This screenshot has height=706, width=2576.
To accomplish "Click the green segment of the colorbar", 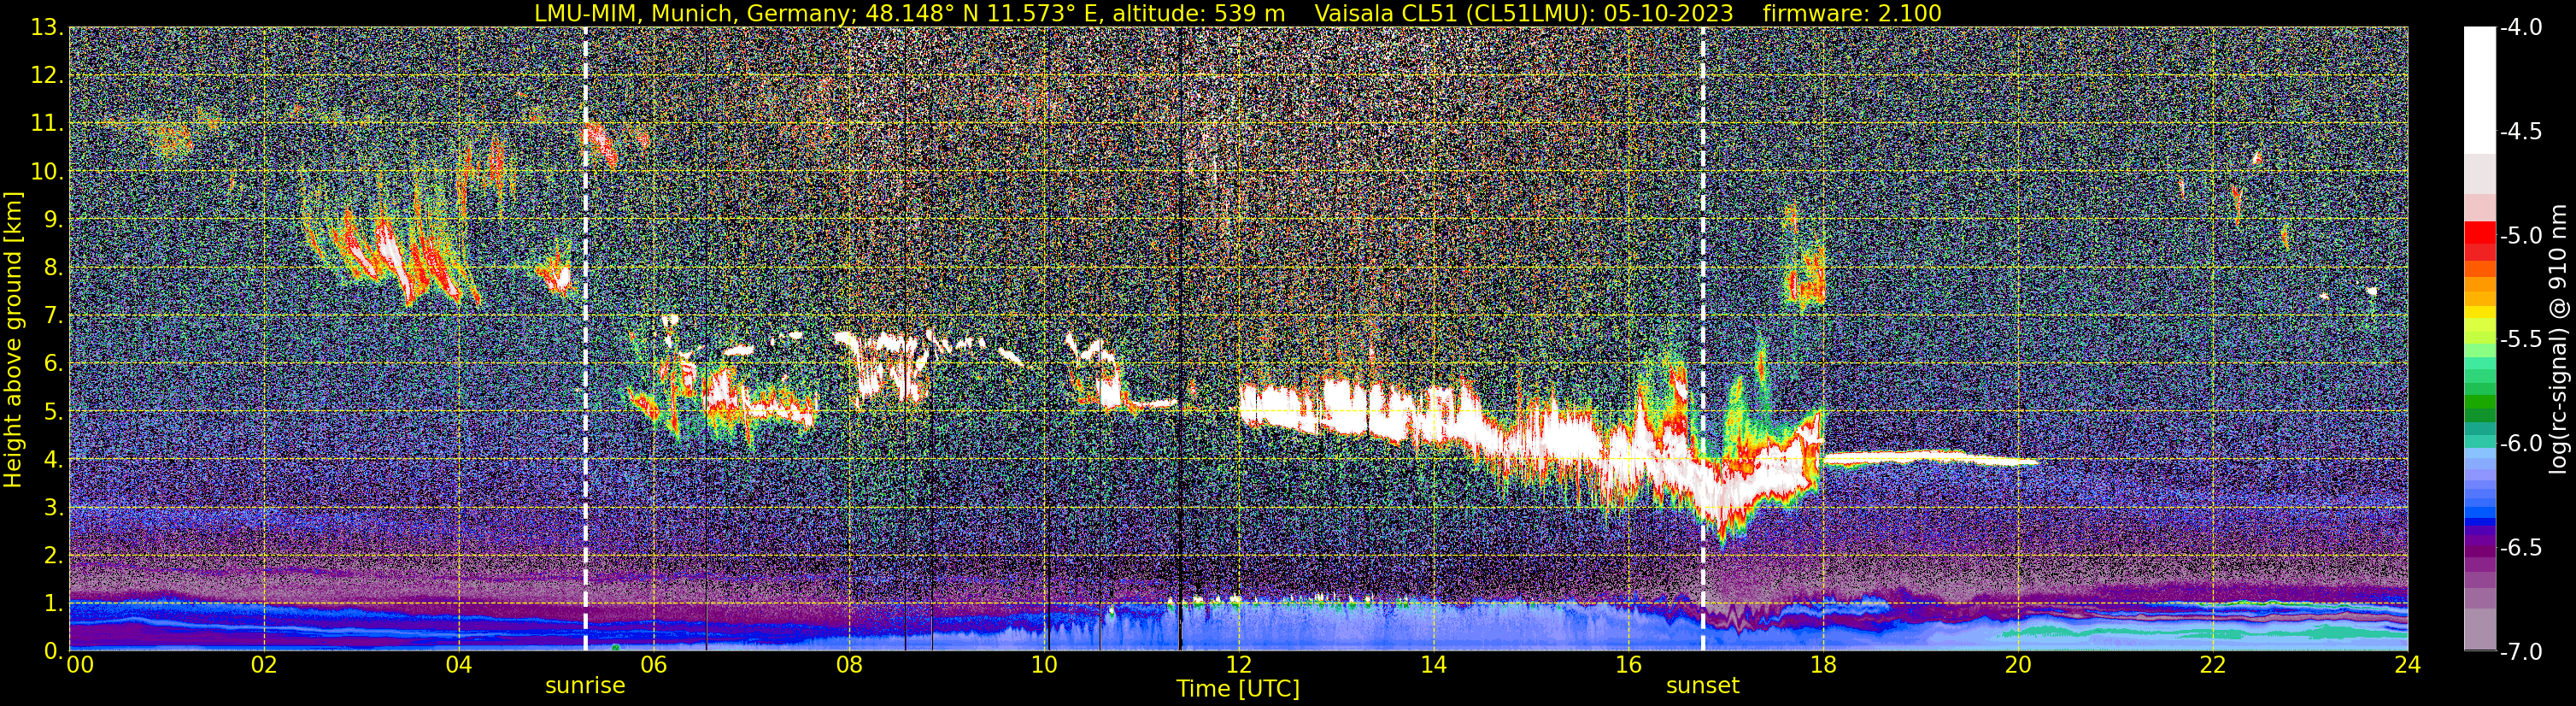I will click(2480, 400).
